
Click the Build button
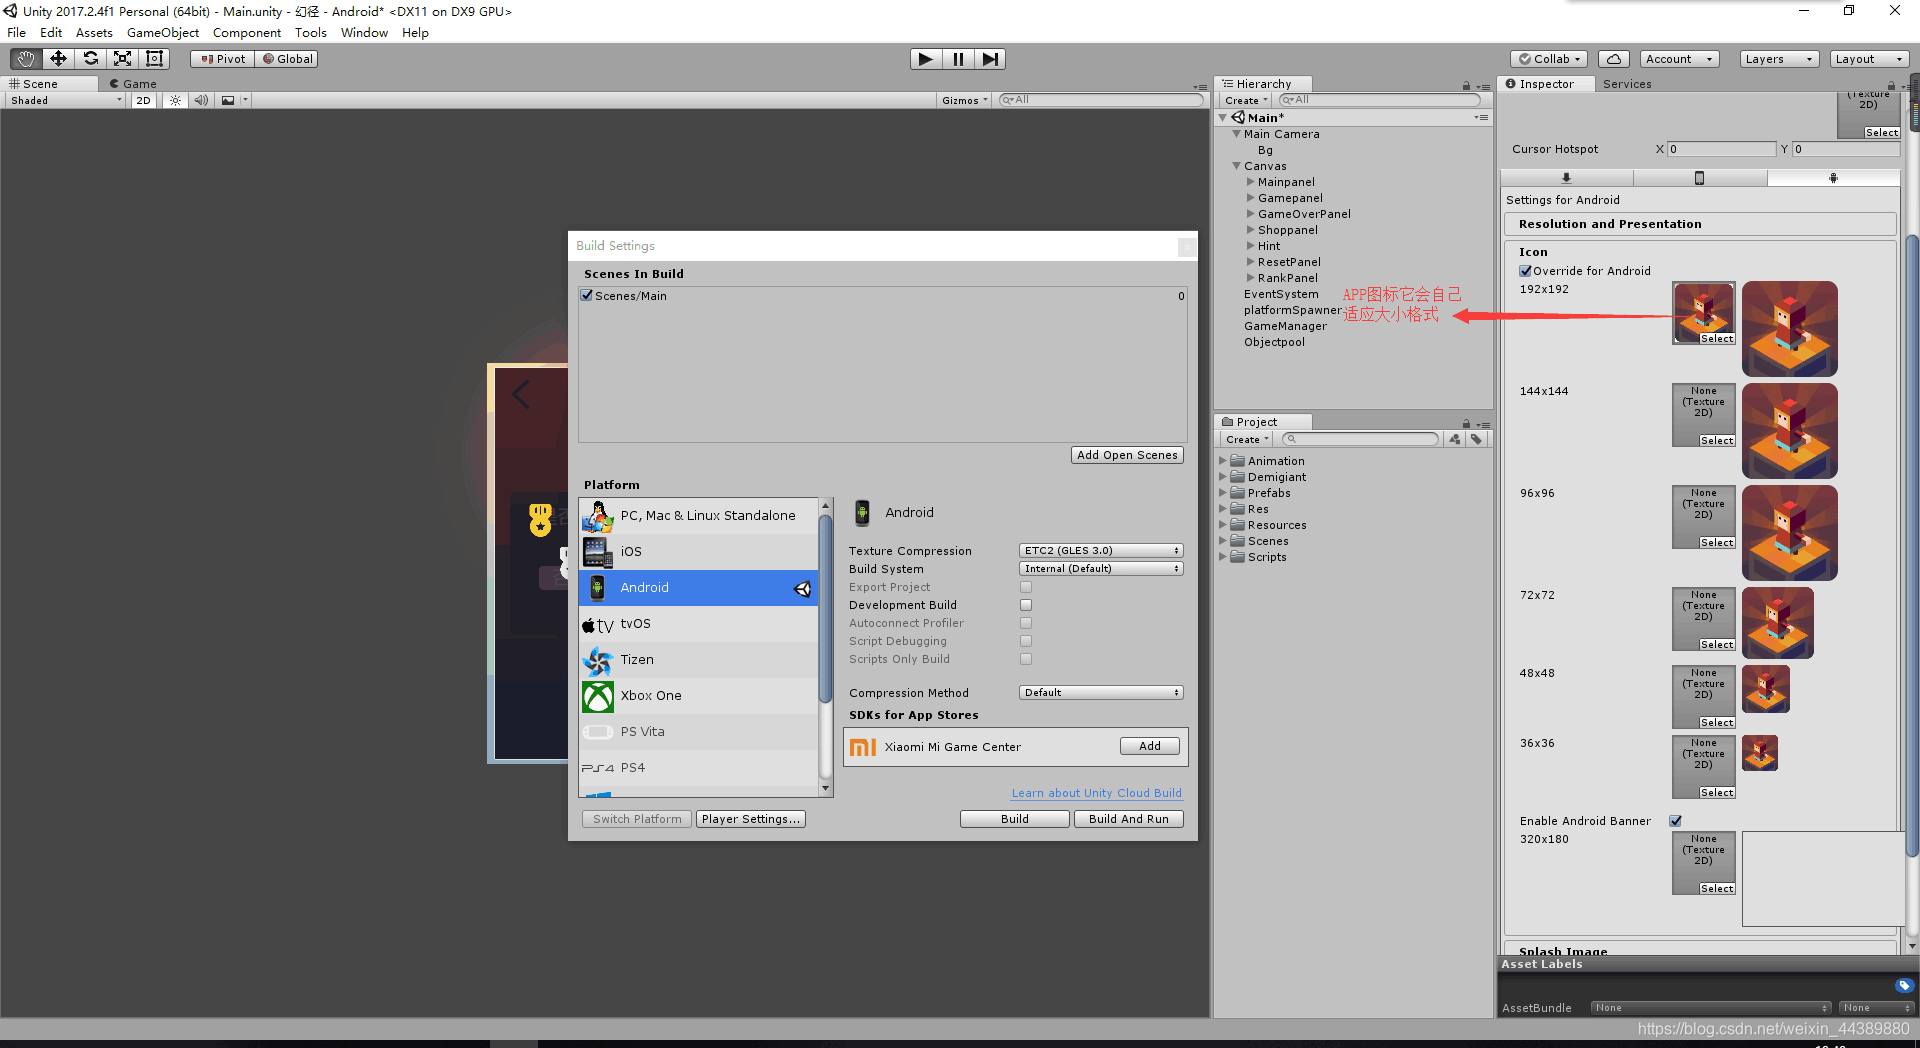pyautogui.click(x=1015, y=819)
